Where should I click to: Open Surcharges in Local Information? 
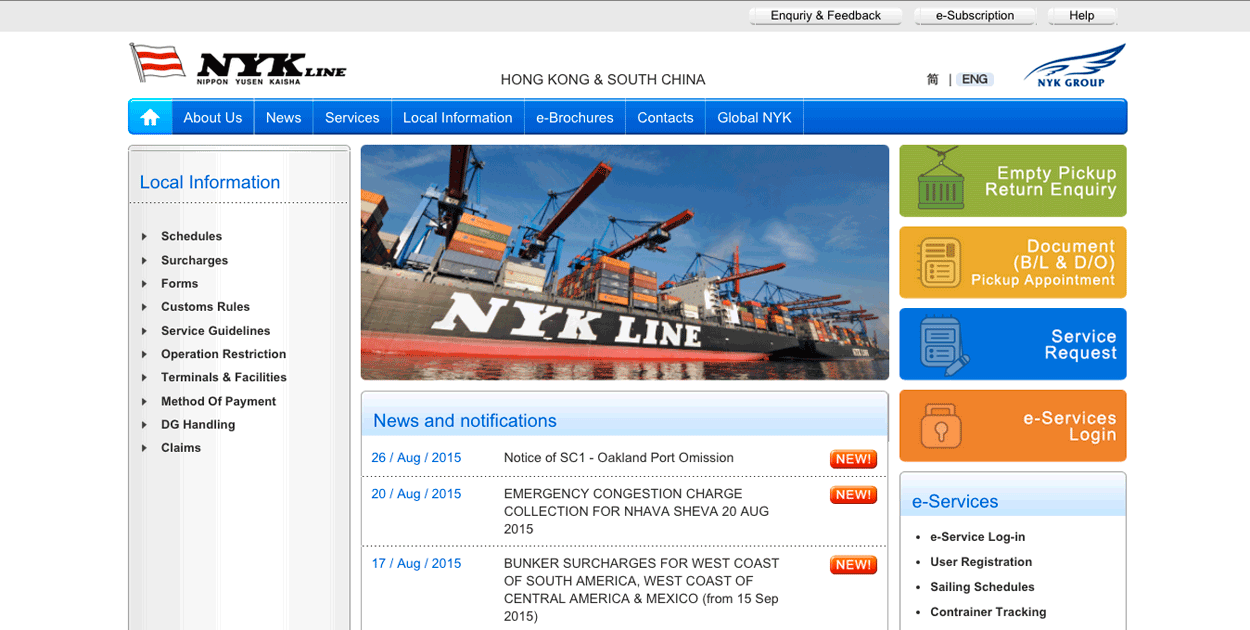point(194,261)
